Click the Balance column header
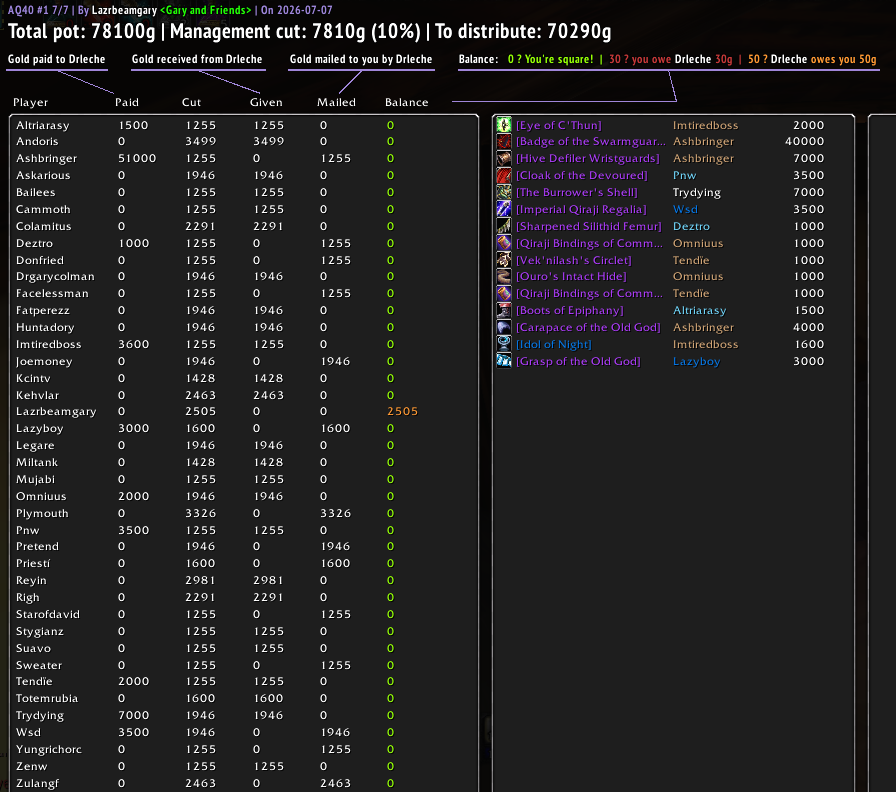The height and width of the screenshot is (792, 896). (x=406, y=102)
